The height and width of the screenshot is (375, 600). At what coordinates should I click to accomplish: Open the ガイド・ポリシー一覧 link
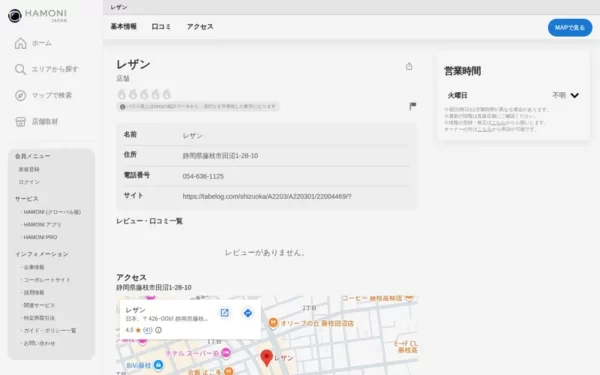(x=50, y=330)
